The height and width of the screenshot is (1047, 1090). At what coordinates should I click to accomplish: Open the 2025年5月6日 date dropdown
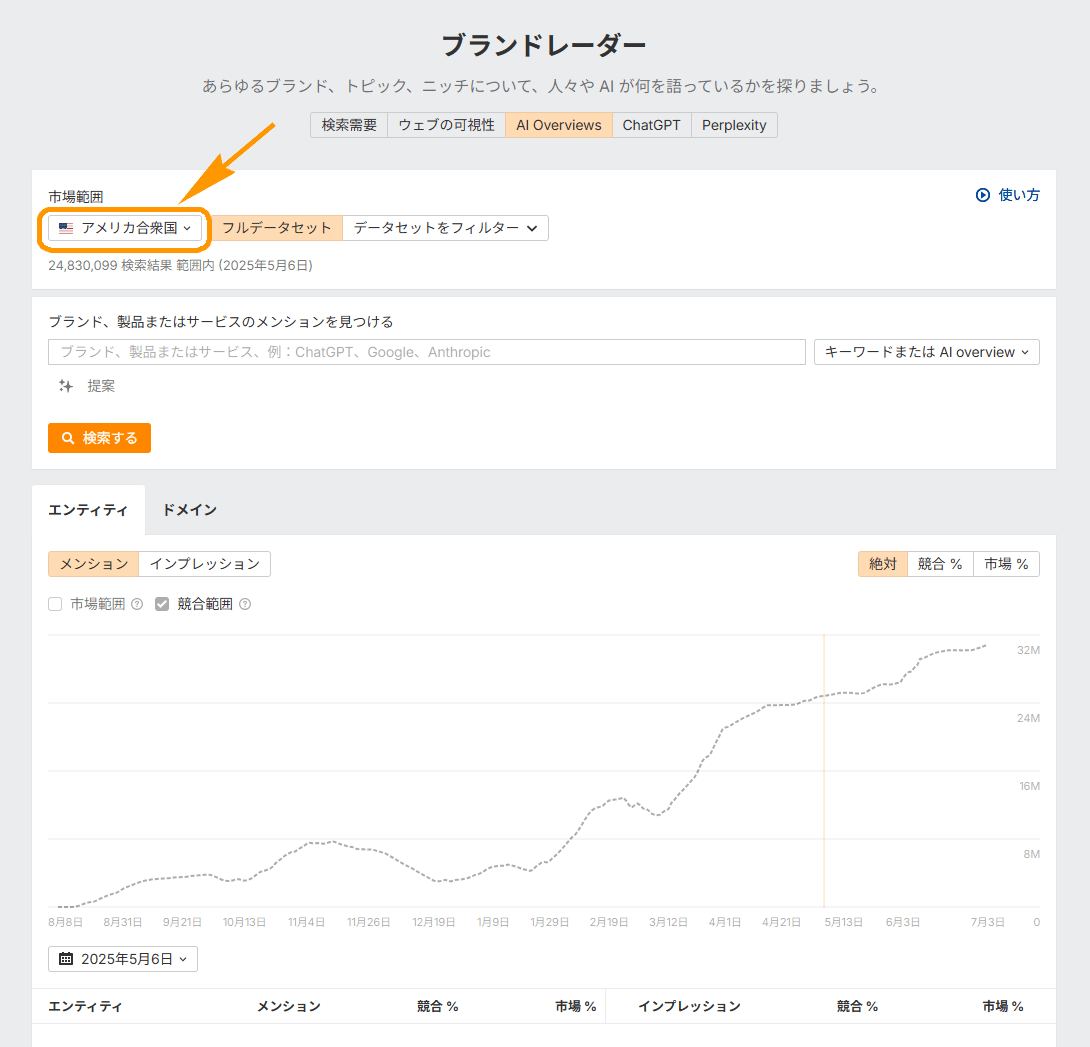tap(122, 958)
